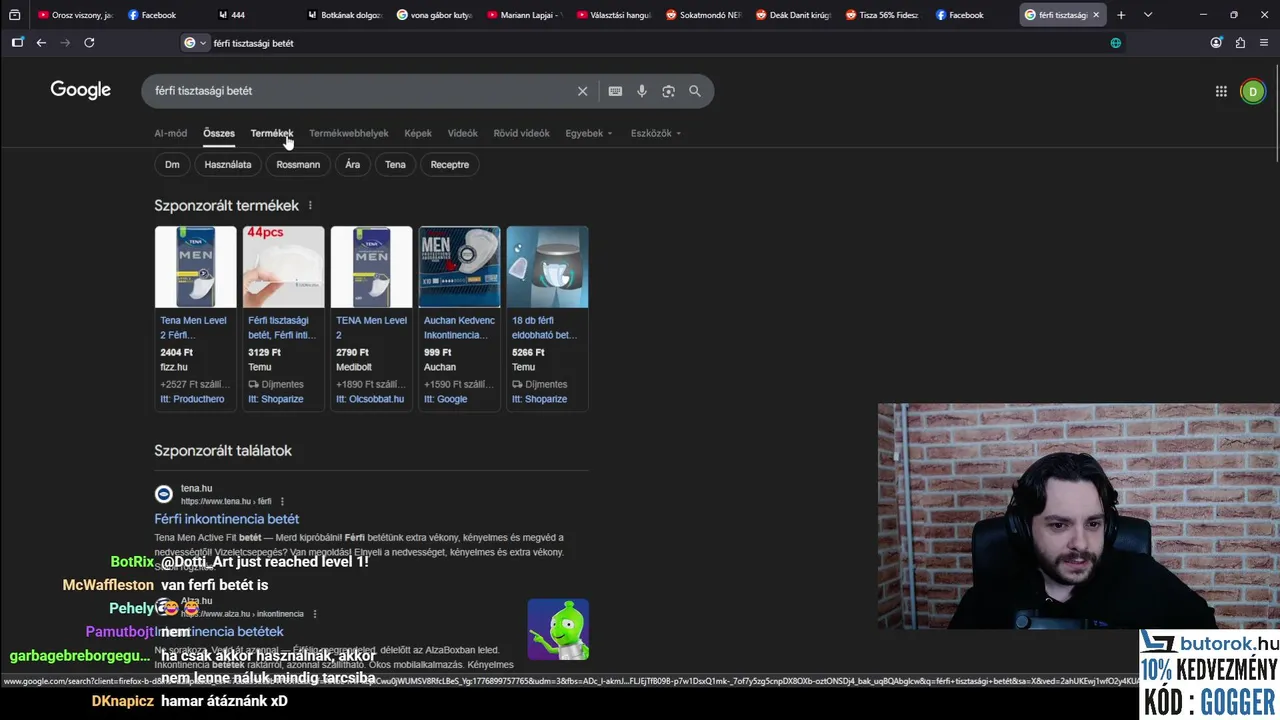
Task: Open the 44pcs Temu product image
Action: coord(283,267)
